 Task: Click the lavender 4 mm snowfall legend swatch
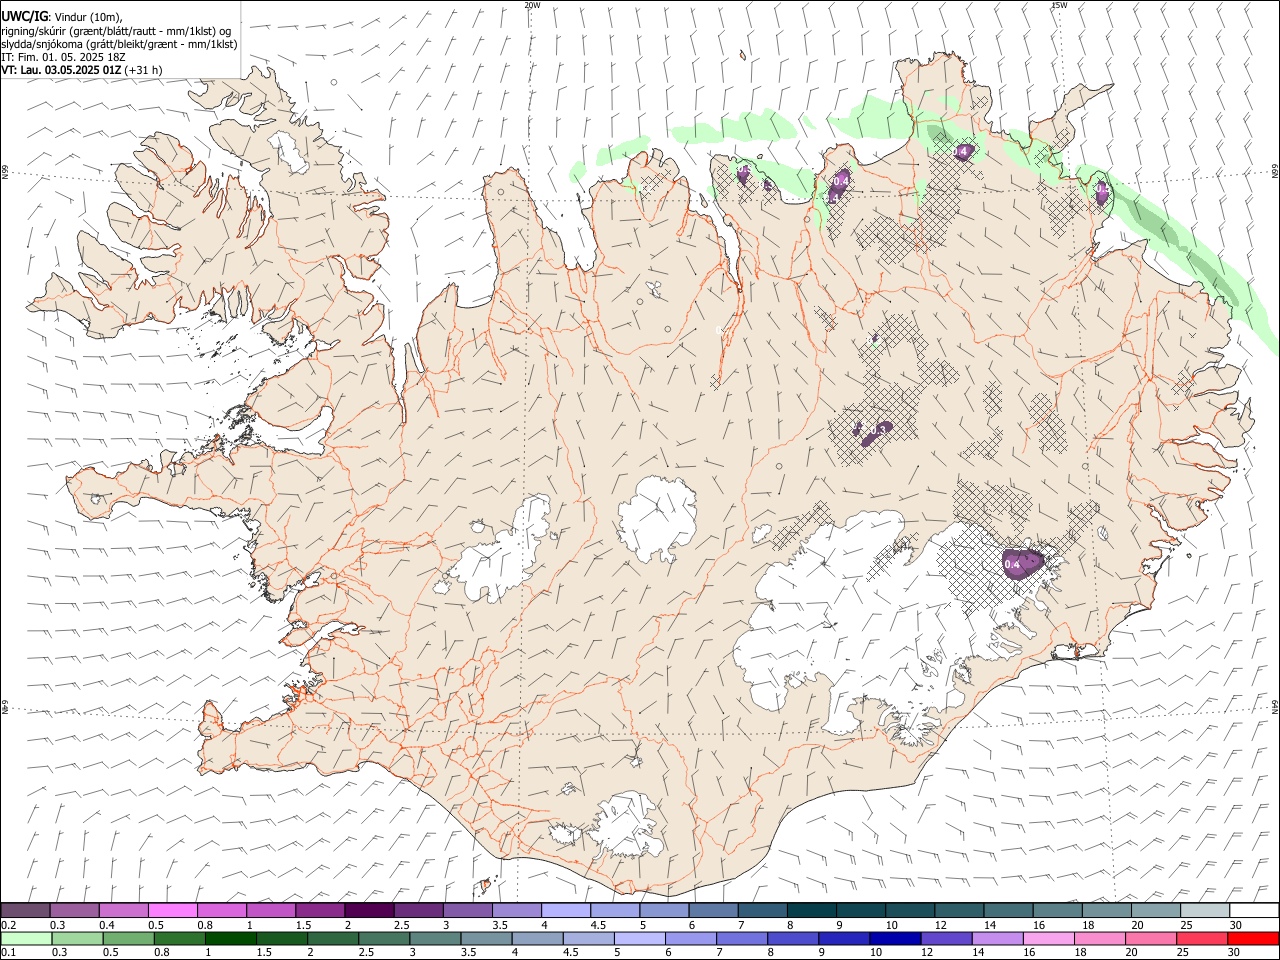click(564, 911)
